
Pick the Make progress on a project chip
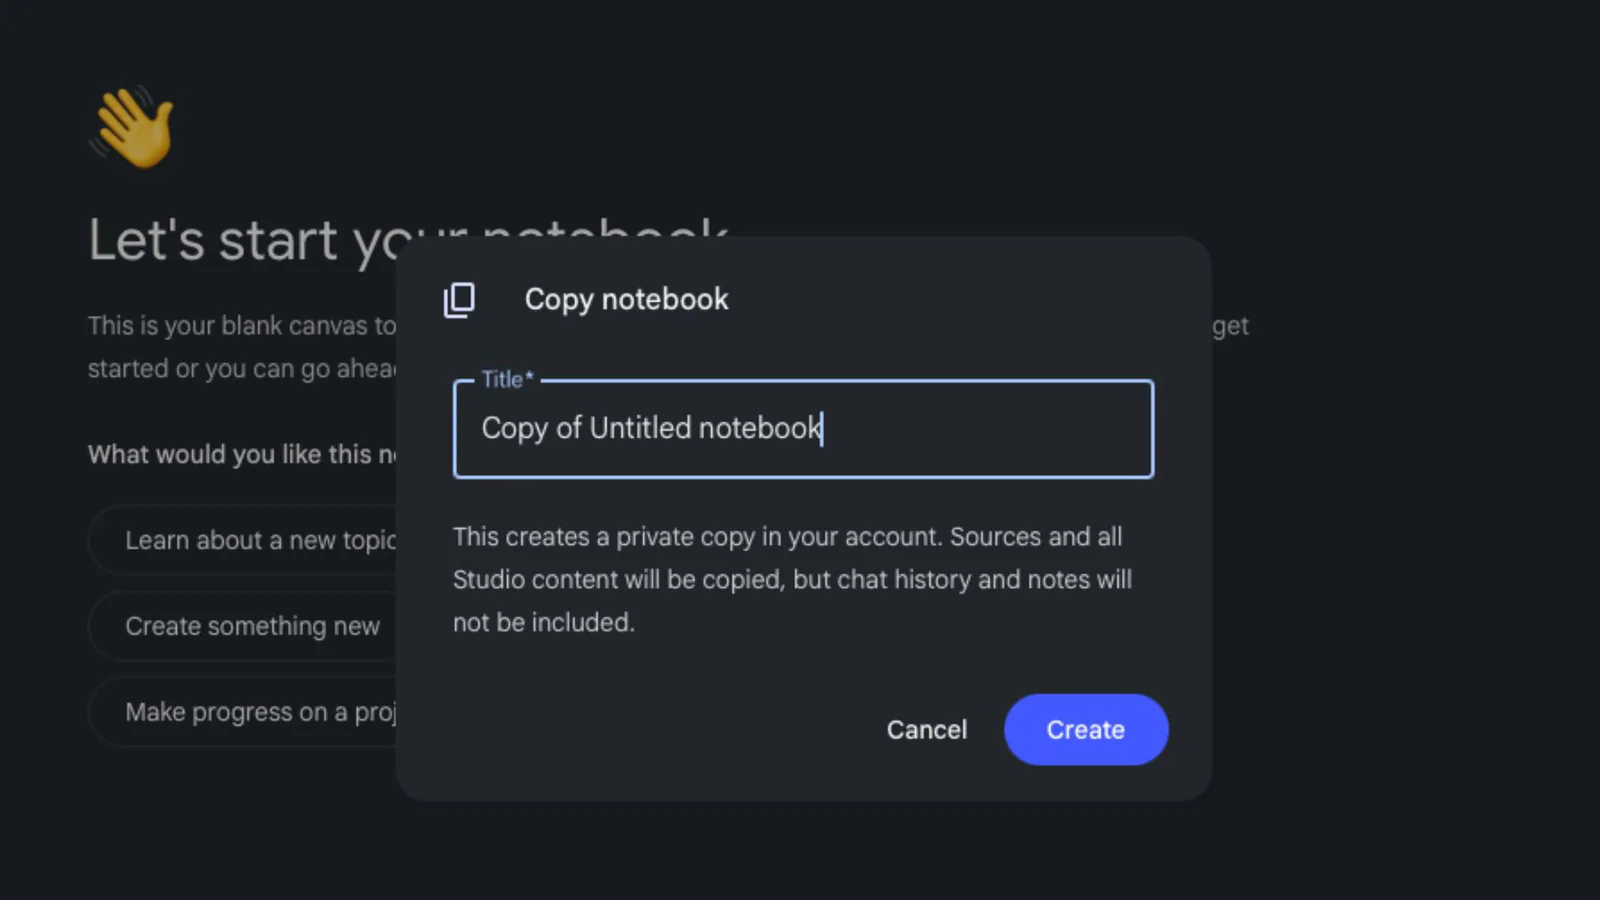243,712
